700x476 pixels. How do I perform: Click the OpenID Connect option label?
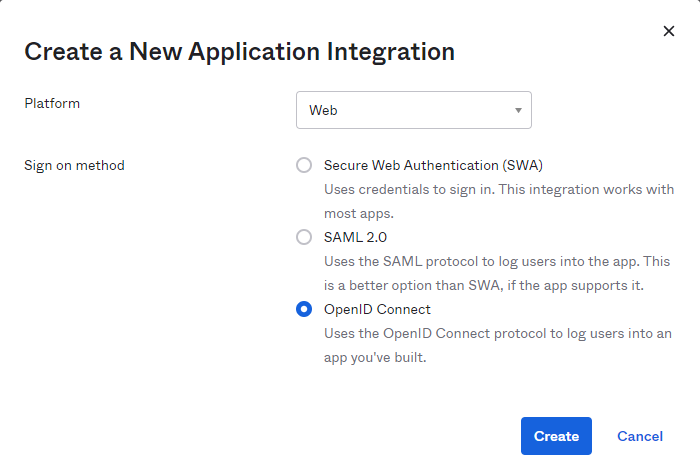click(x=377, y=309)
